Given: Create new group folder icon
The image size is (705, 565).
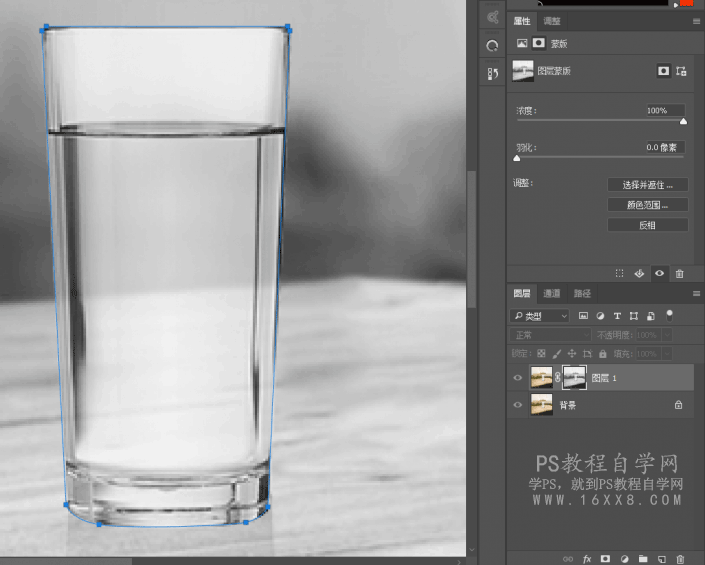Looking at the screenshot, I should (x=643, y=559).
